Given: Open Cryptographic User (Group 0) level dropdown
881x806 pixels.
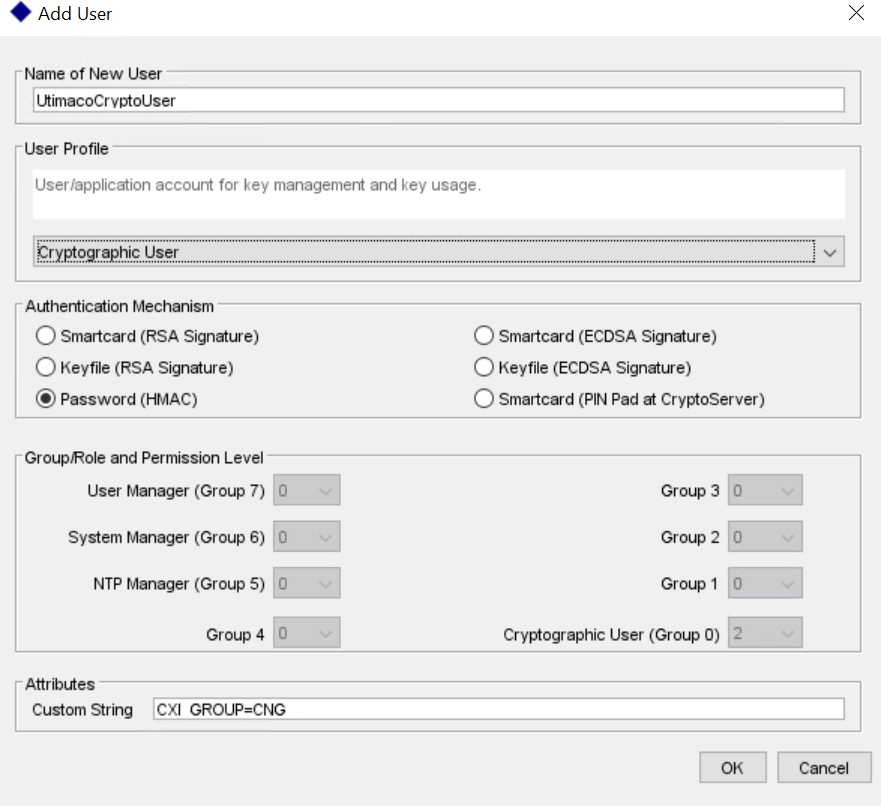Looking at the screenshot, I should click(765, 634).
